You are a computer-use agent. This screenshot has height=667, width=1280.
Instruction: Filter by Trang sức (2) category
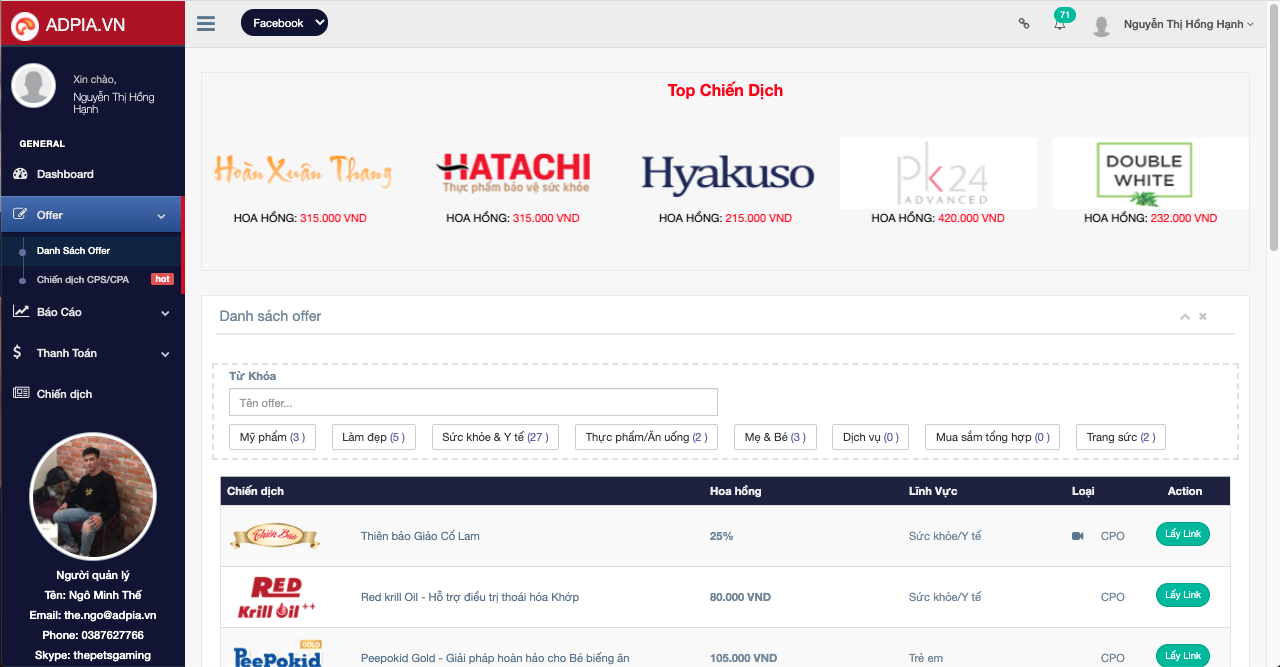click(x=1121, y=437)
